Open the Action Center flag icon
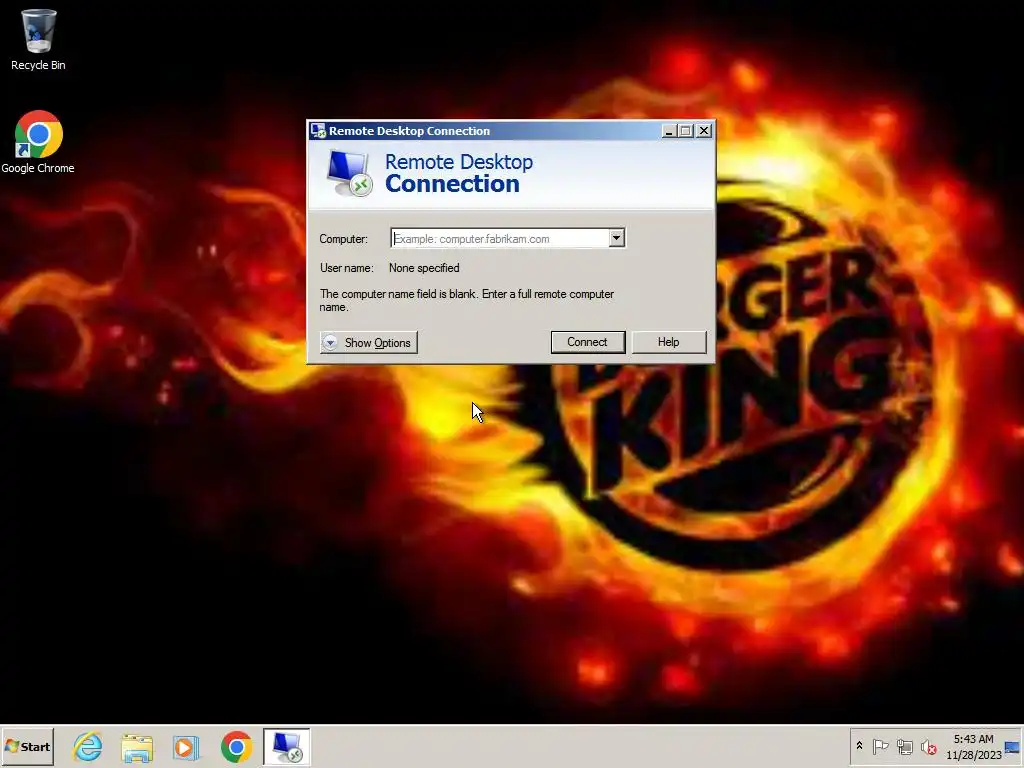 pos(880,746)
